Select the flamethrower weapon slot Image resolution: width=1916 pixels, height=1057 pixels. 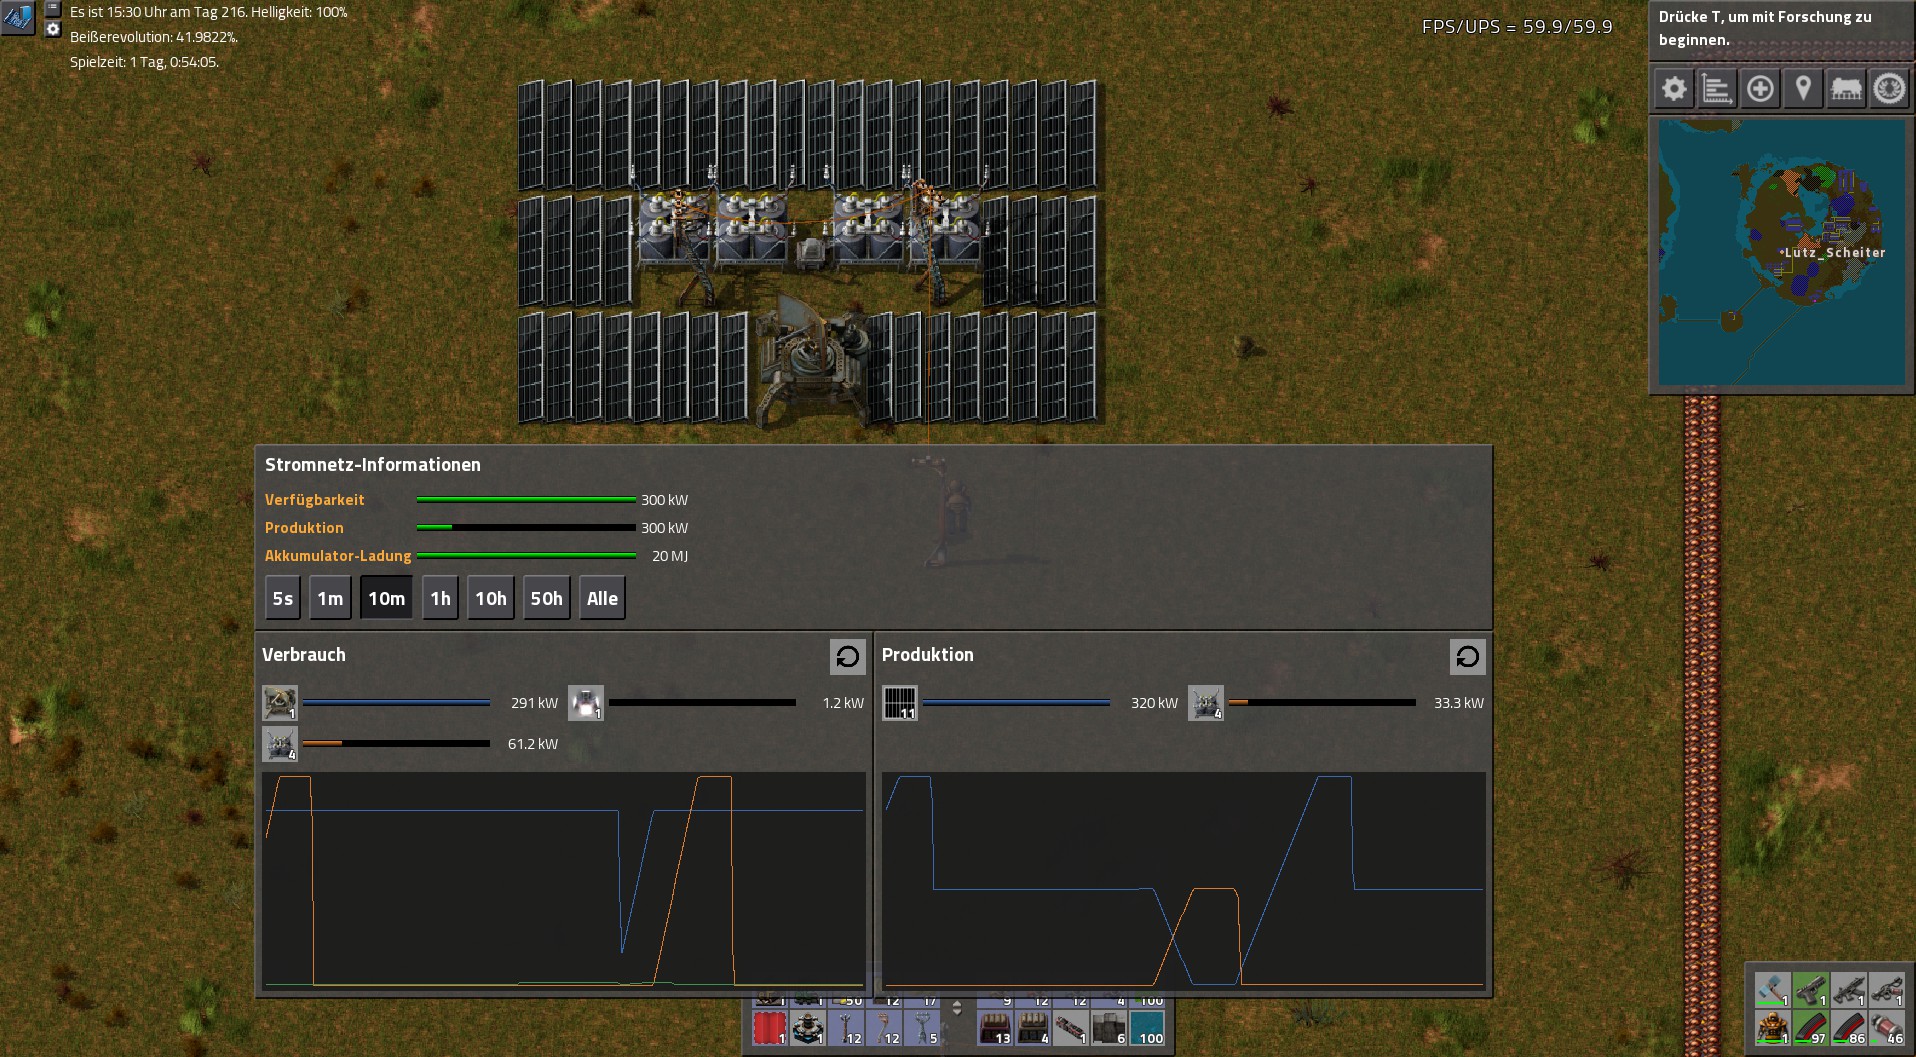click(x=1887, y=989)
